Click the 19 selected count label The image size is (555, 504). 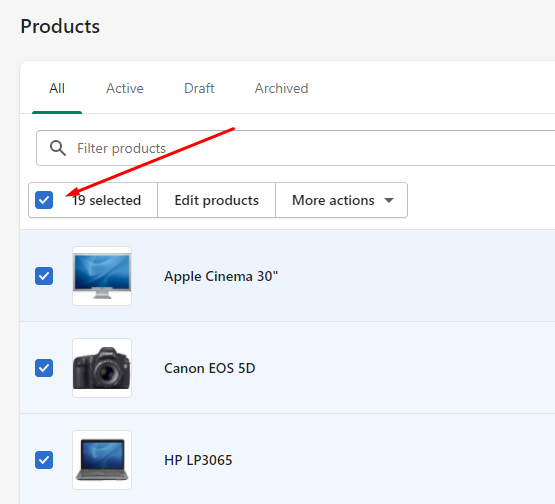(x=107, y=200)
